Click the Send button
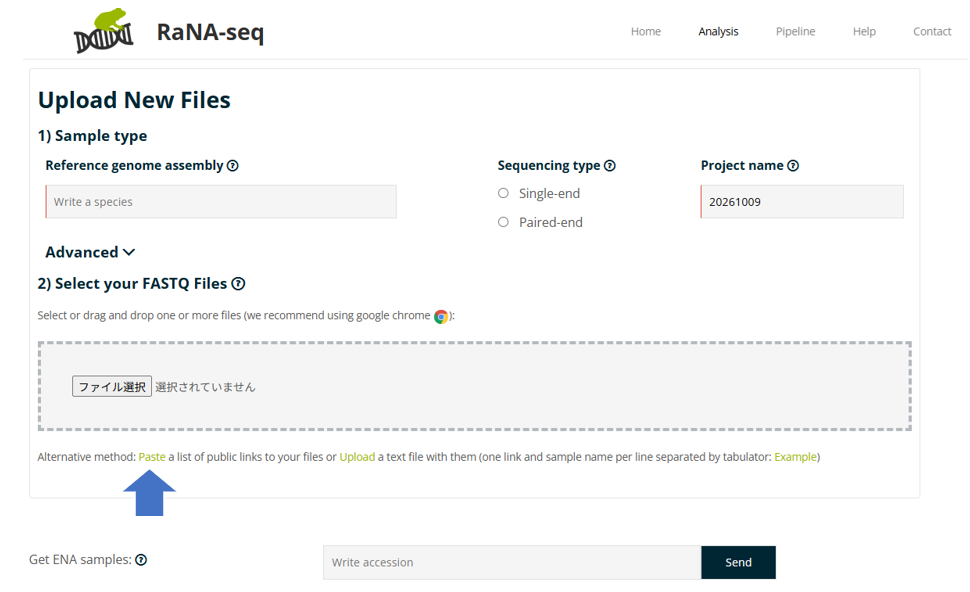The image size is (970, 592). (x=738, y=562)
